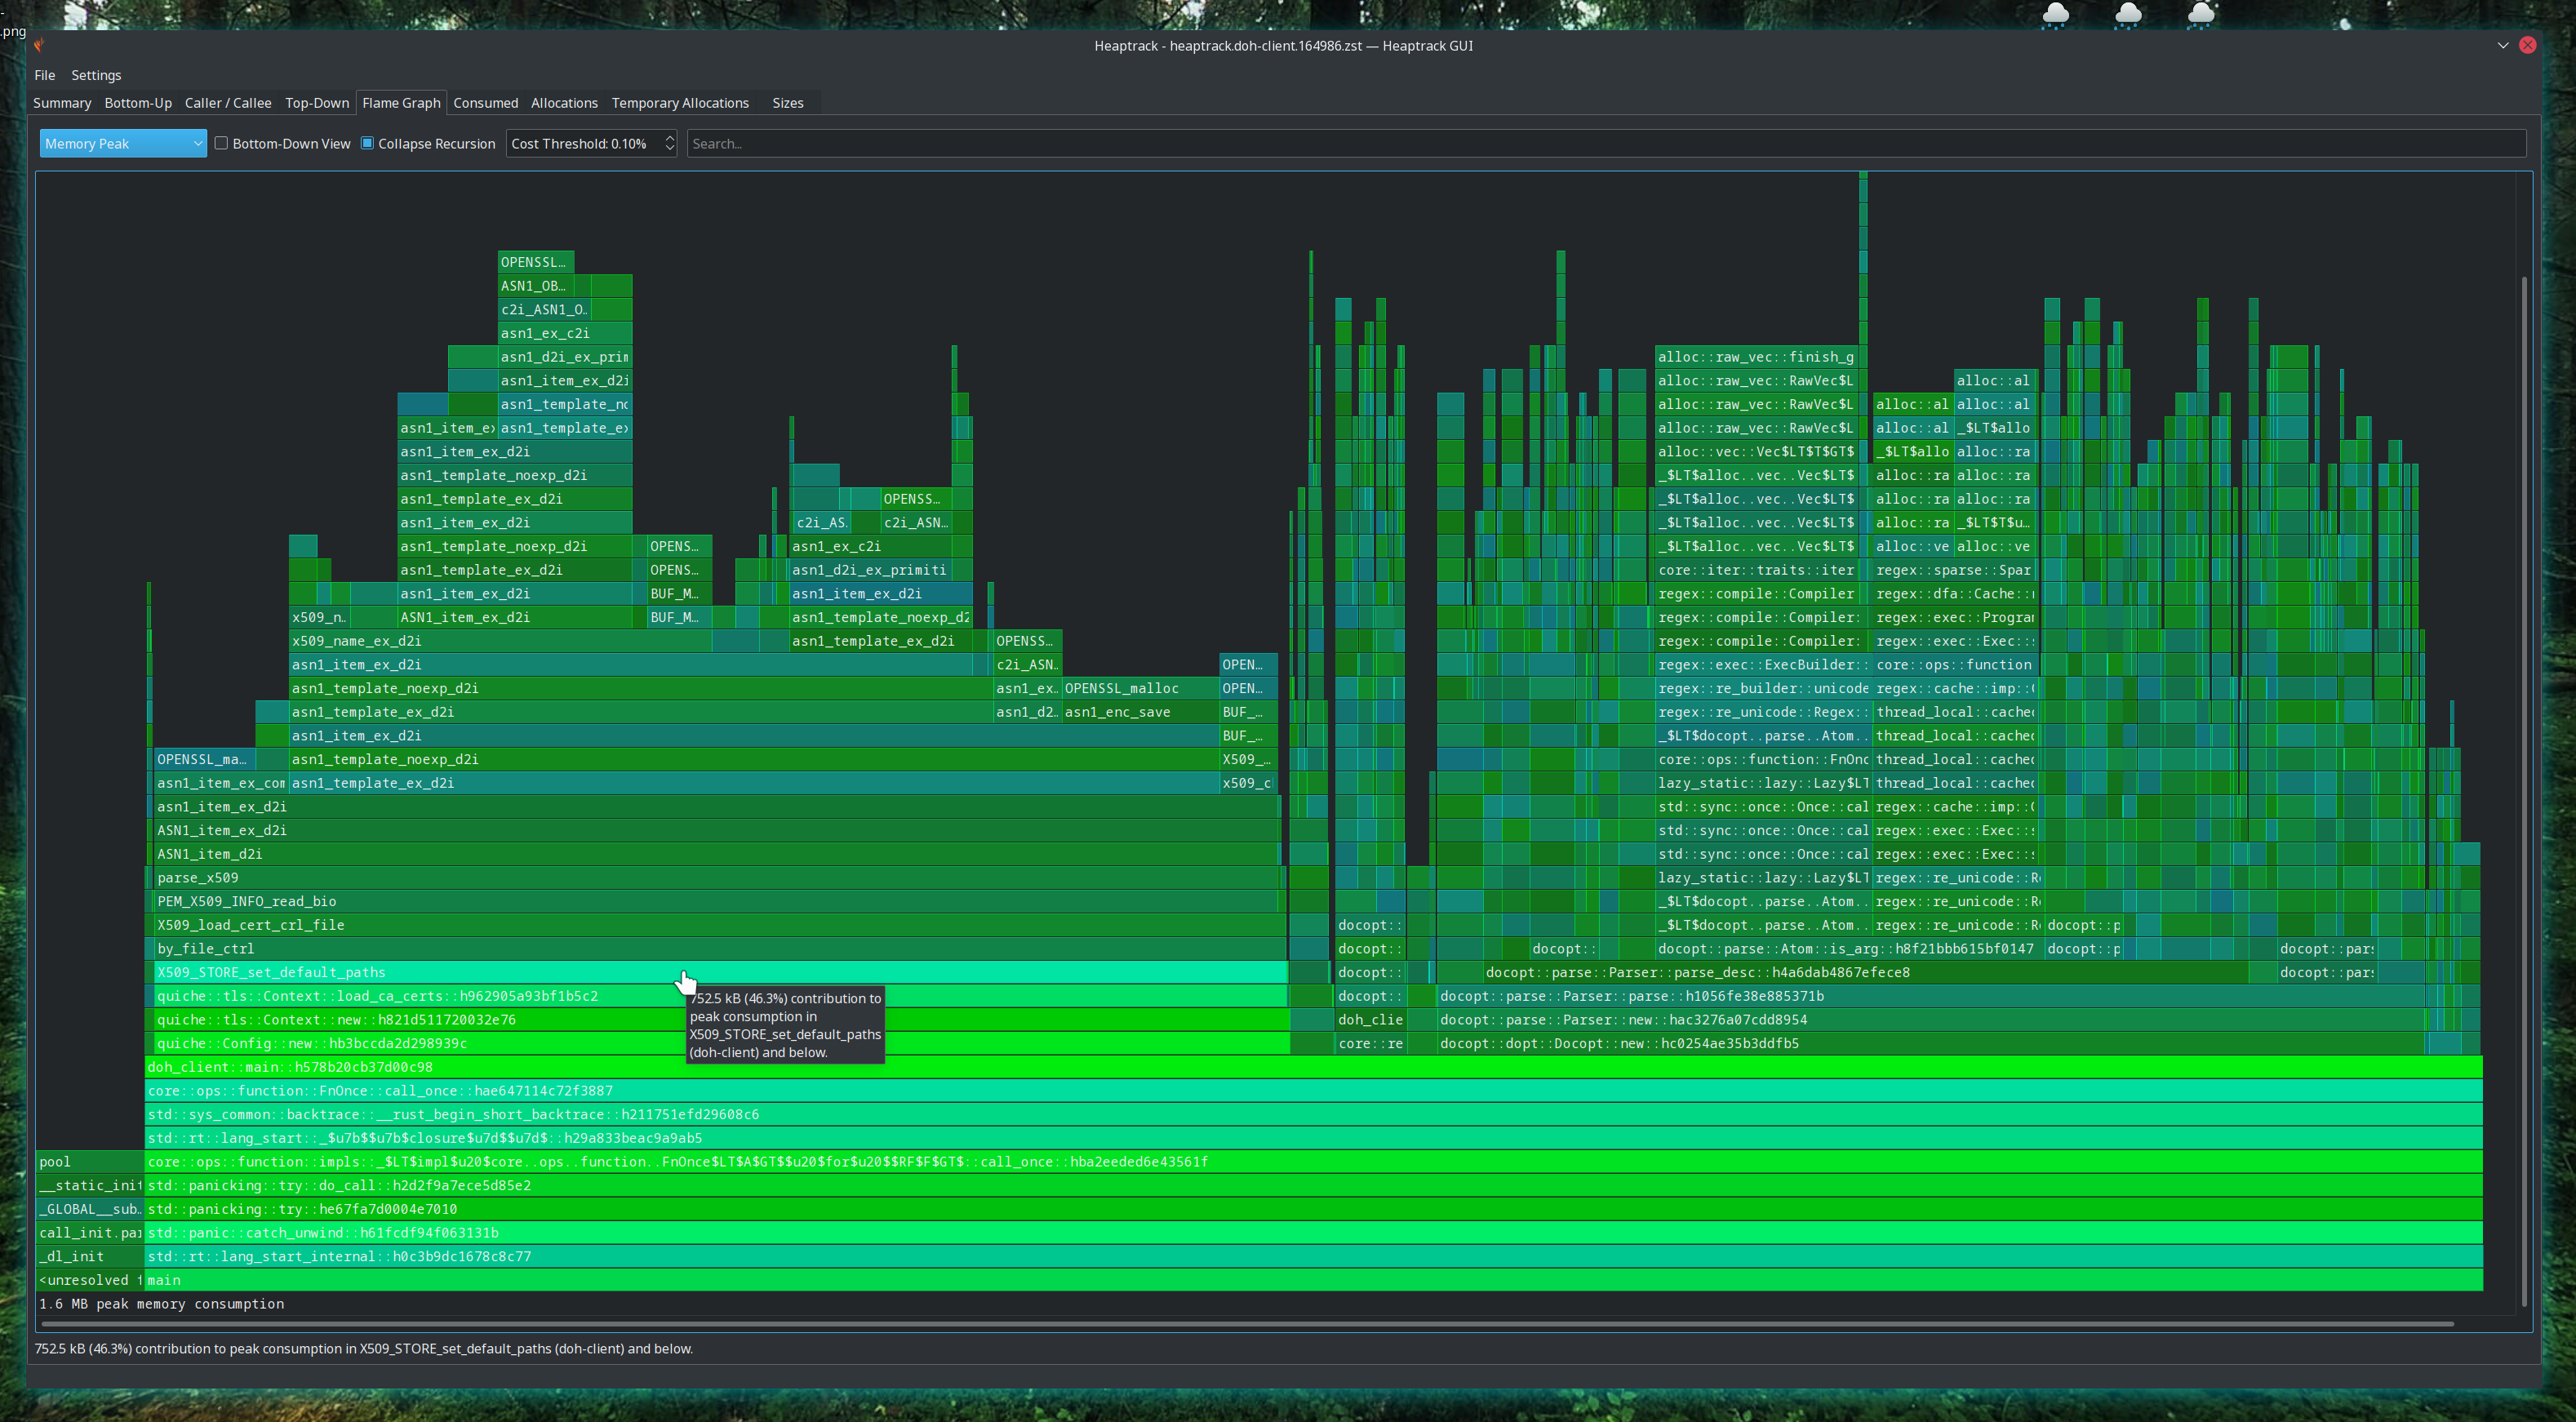The height and width of the screenshot is (1422, 2576).
Task: Increase the Cost Threshold with up arrow
Action: tap(670, 138)
